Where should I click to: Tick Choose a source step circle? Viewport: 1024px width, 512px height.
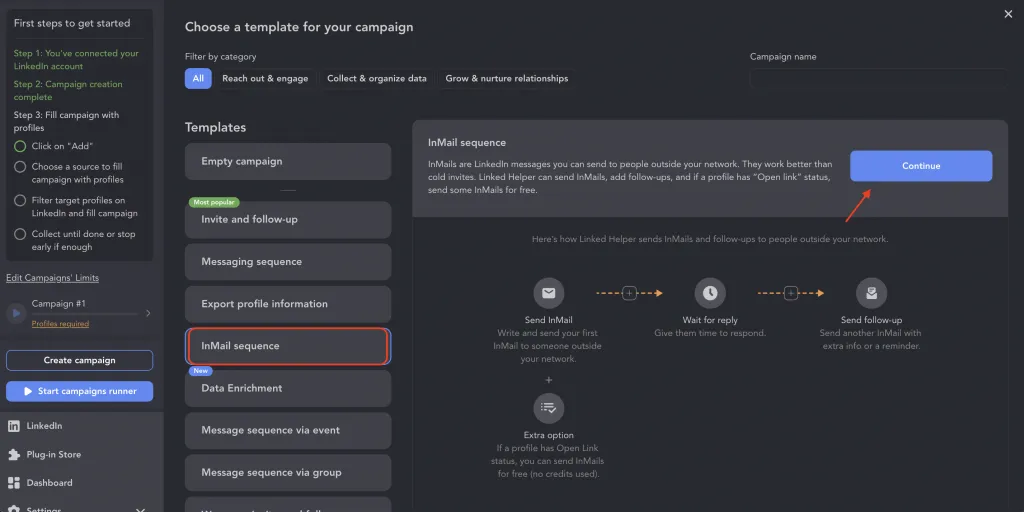20,167
